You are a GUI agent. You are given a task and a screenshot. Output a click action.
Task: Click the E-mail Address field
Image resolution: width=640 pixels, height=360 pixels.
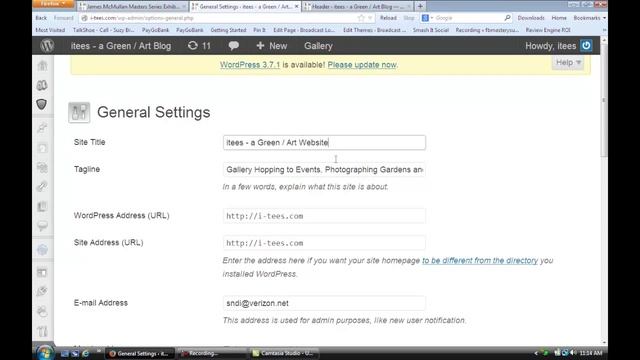click(x=324, y=303)
